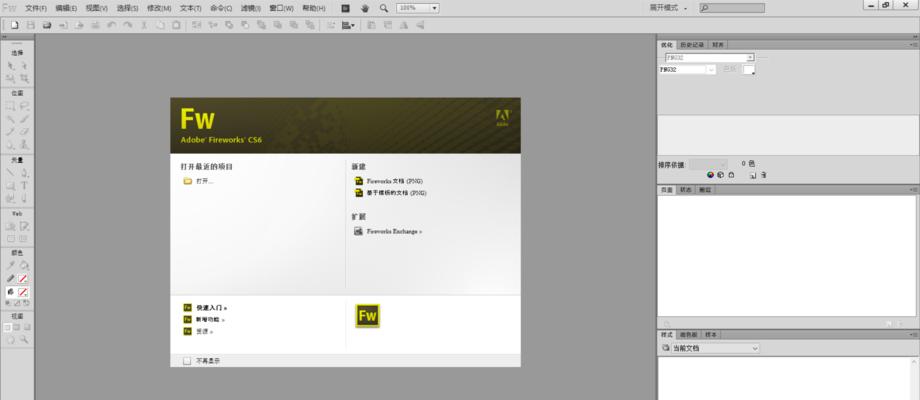Click the Open file toolbar icon
This screenshot has width=920, height=400.
(46, 25)
